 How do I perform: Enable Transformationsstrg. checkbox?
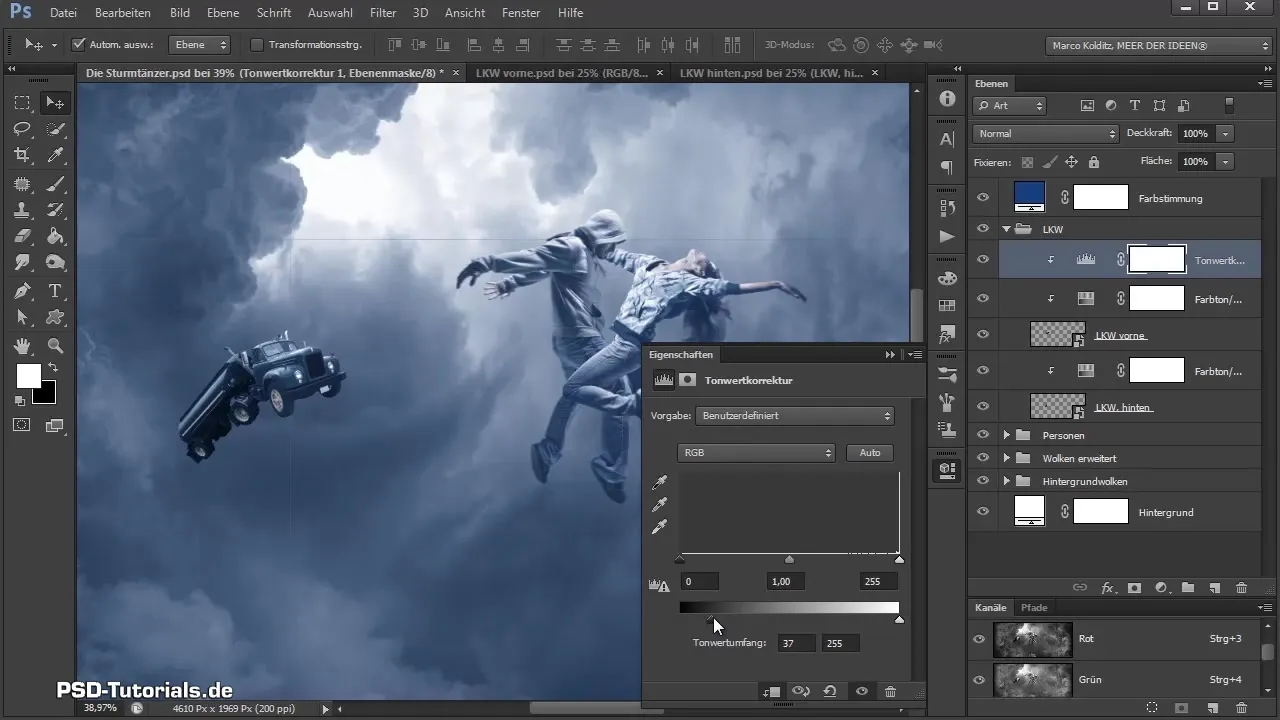256,45
